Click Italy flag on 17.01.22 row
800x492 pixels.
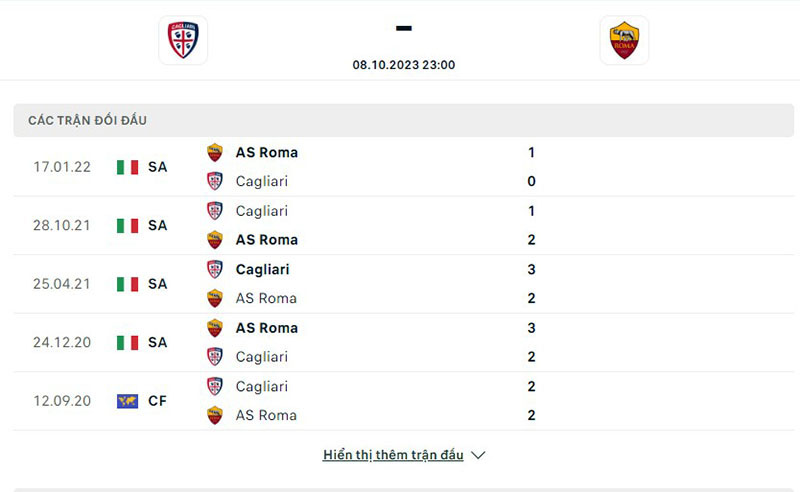(127, 167)
